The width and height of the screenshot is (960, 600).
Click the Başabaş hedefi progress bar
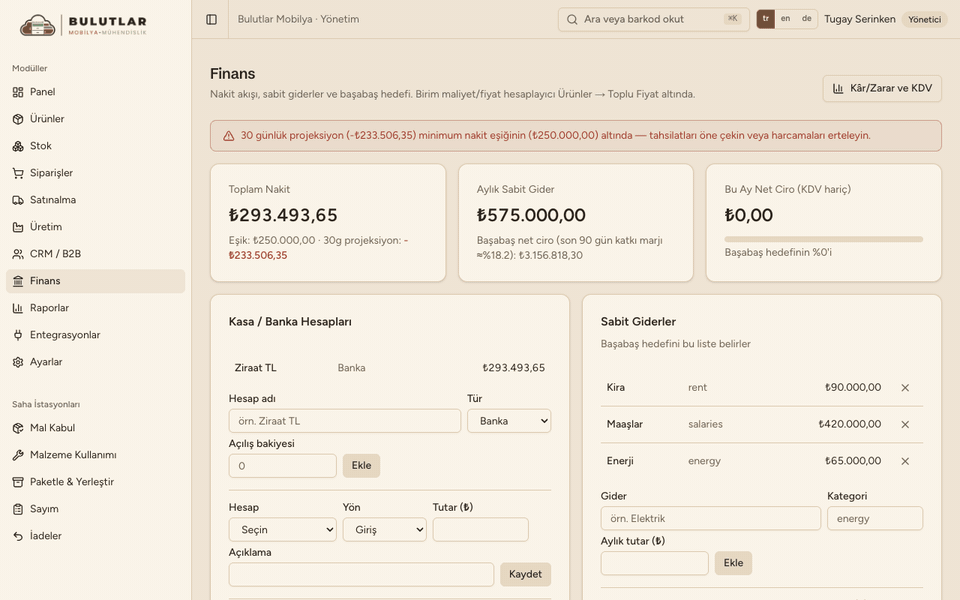(x=823, y=239)
